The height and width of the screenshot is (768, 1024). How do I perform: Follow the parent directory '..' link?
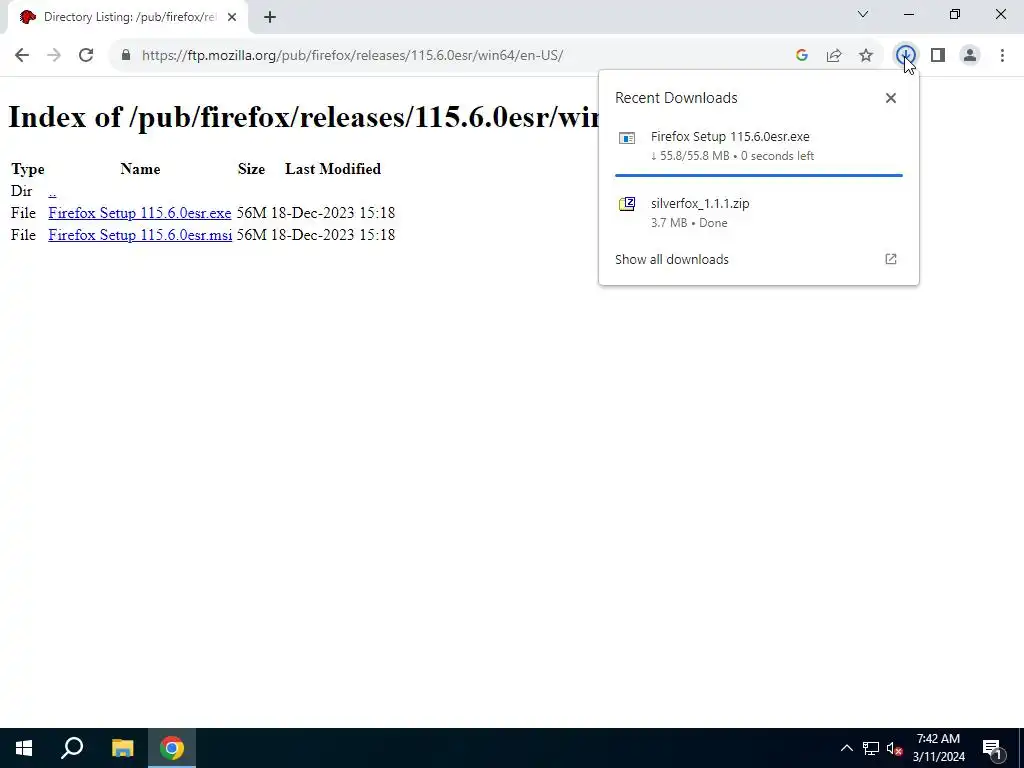[x=52, y=191]
